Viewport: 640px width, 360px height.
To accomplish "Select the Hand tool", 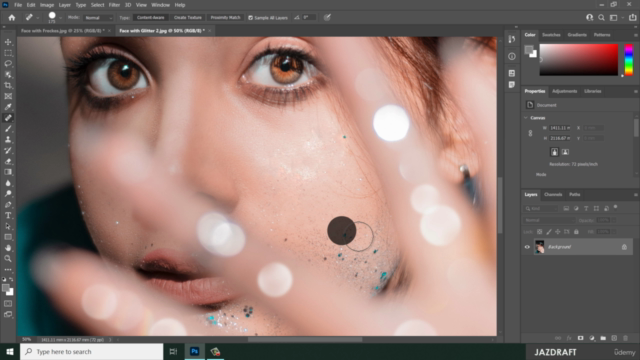I will [x=8, y=248].
